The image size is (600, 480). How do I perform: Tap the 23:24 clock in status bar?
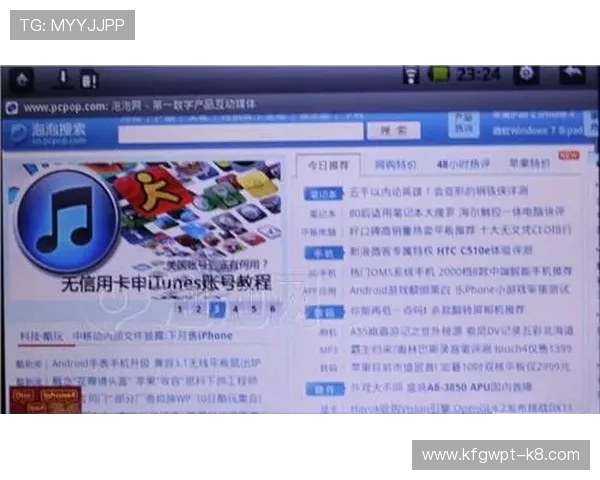[478, 74]
